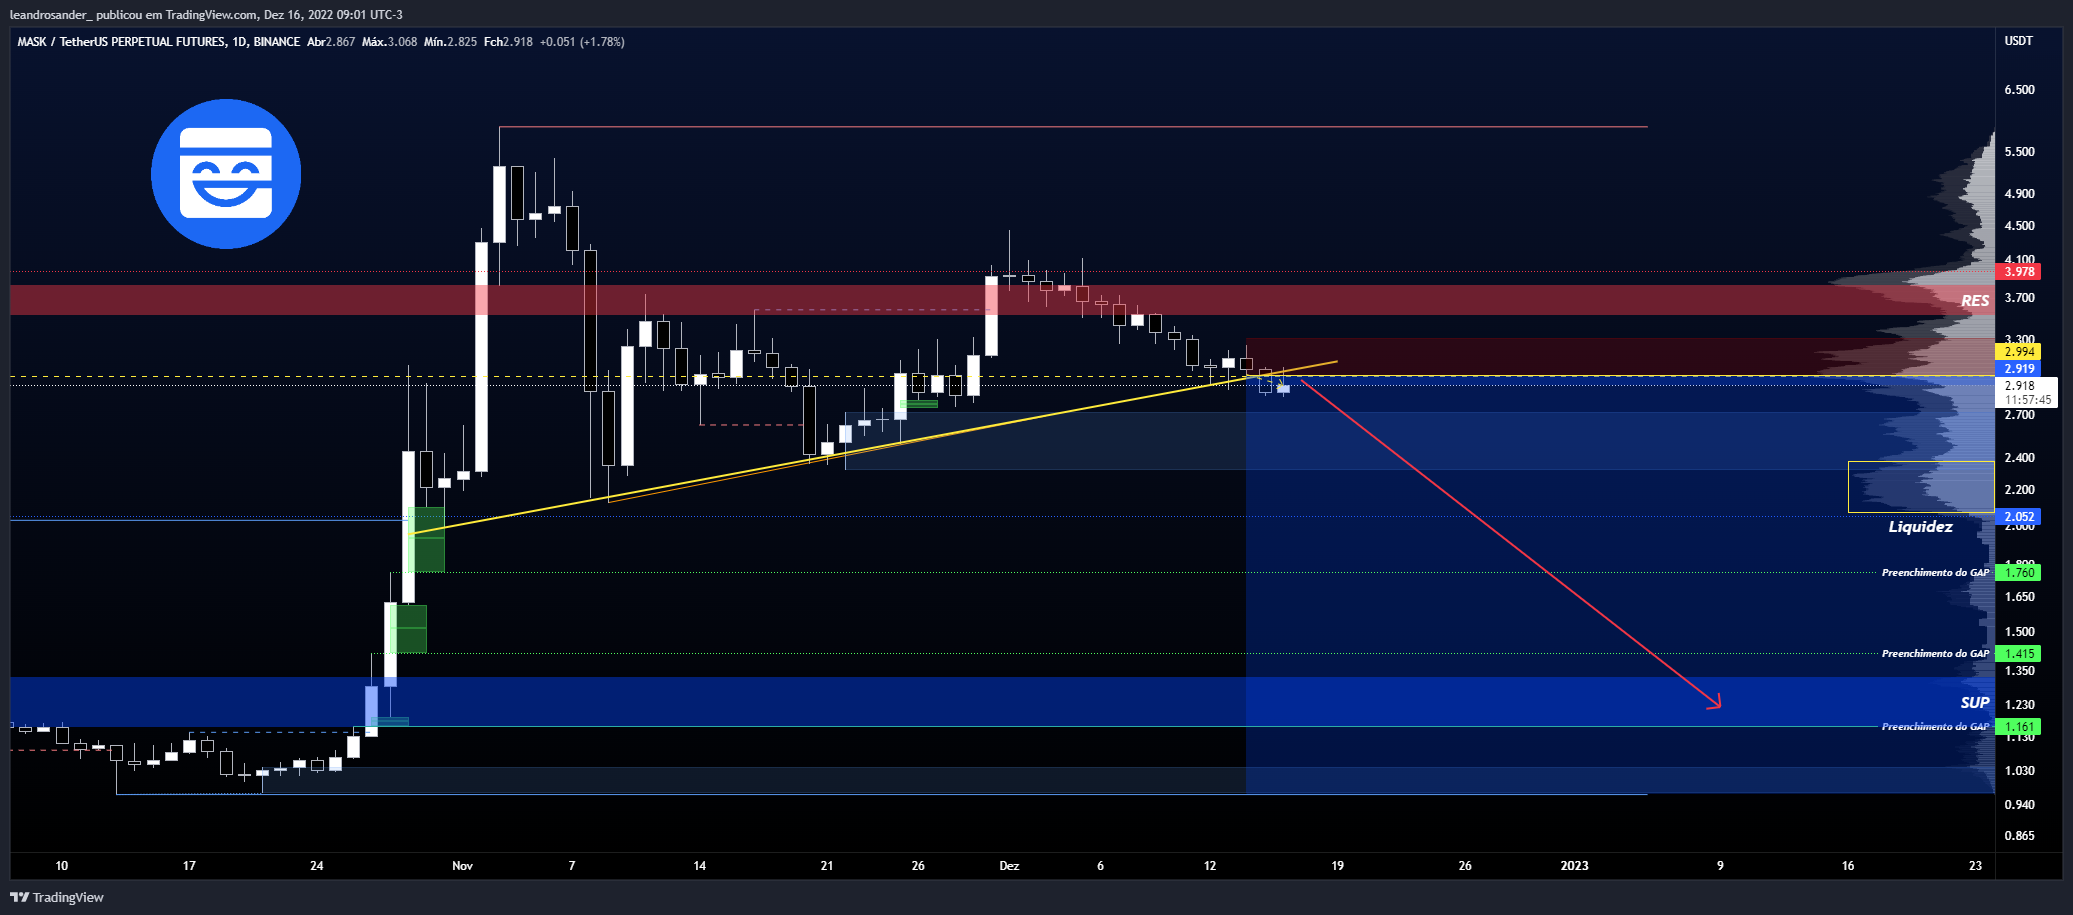The image size is (2073, 915).
Task: Select the Liquidez text label
Action: coord(1920,527)
